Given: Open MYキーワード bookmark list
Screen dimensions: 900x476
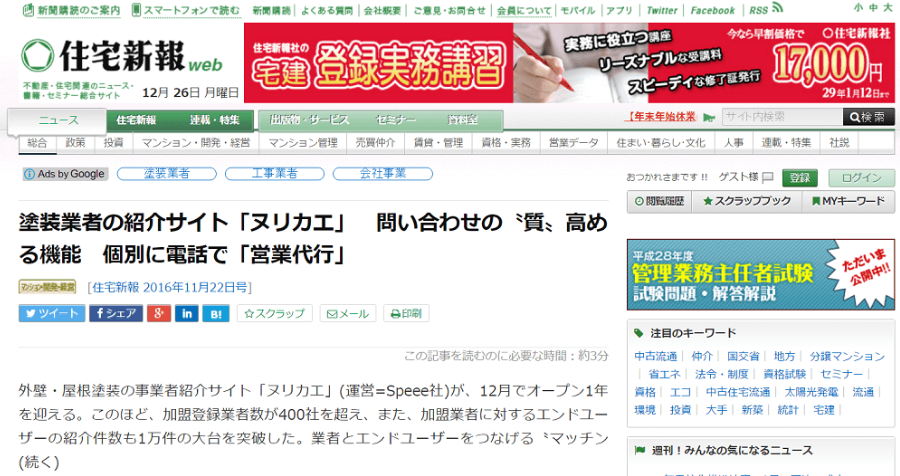Looking at the screenshot, I should pyautogui.click(x=846, y=202).
